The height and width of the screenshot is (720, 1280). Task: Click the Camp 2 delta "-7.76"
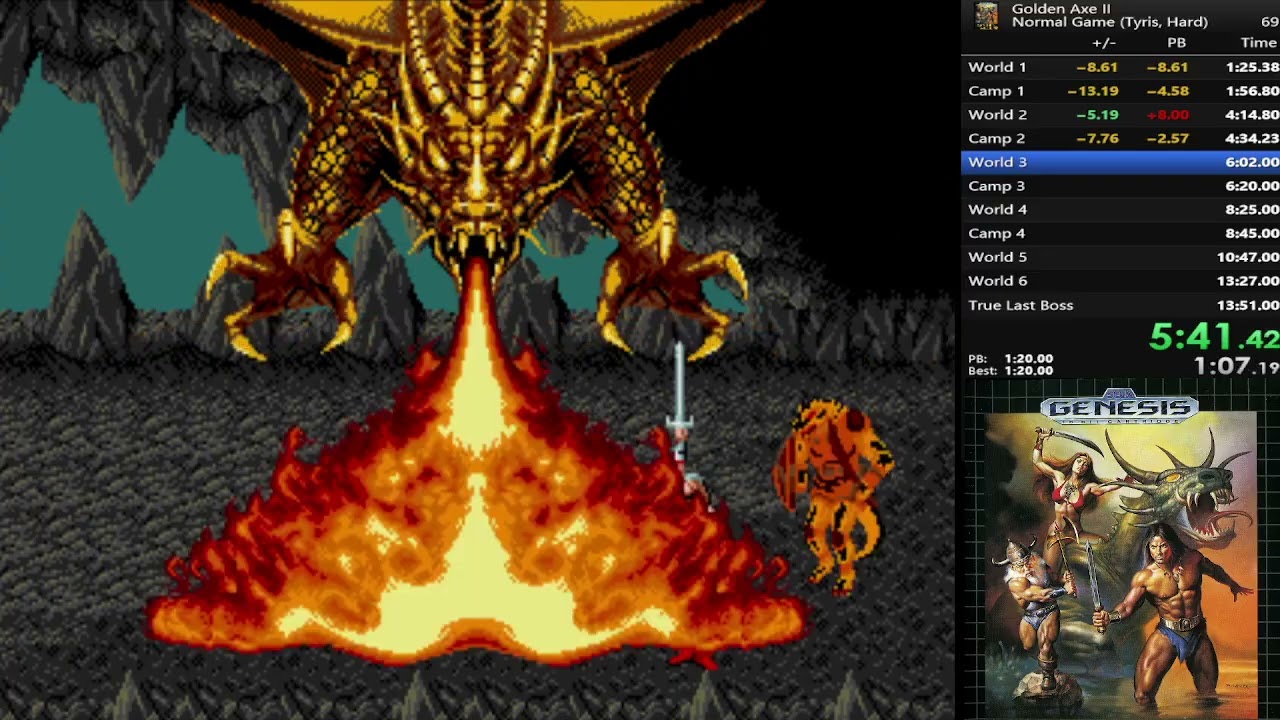pos(1097,139)
